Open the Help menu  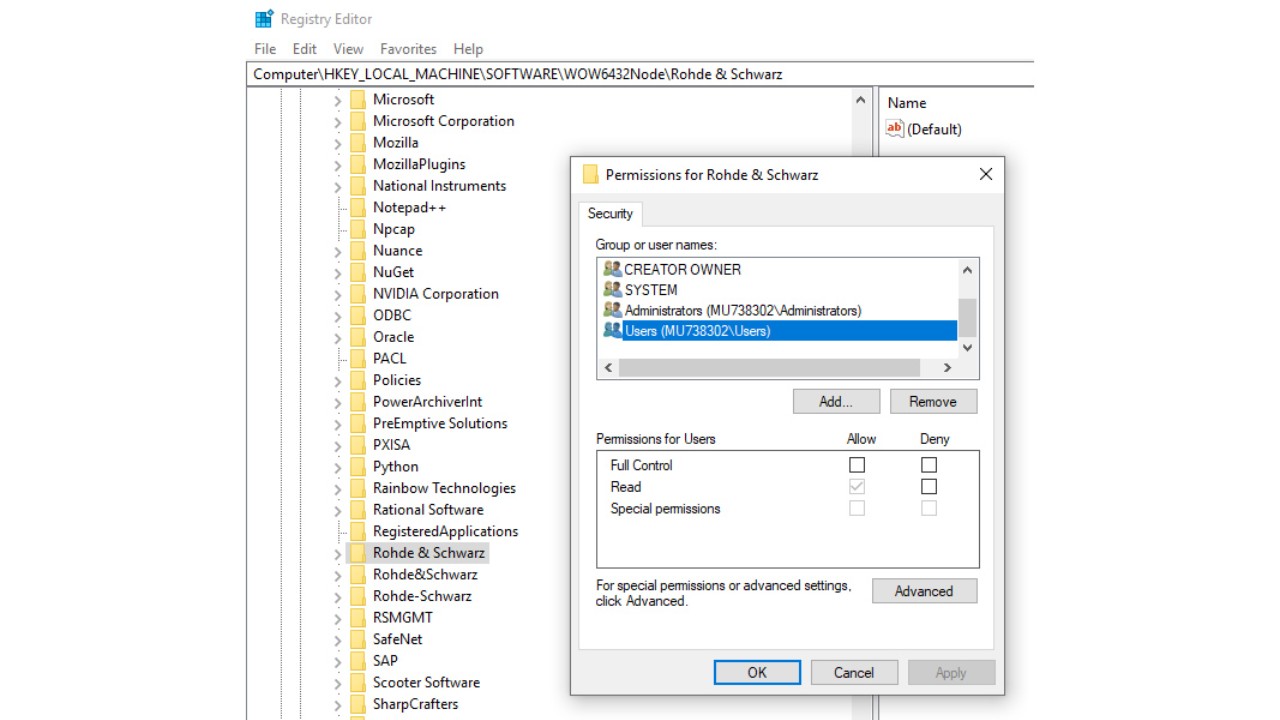pos(468,48)
